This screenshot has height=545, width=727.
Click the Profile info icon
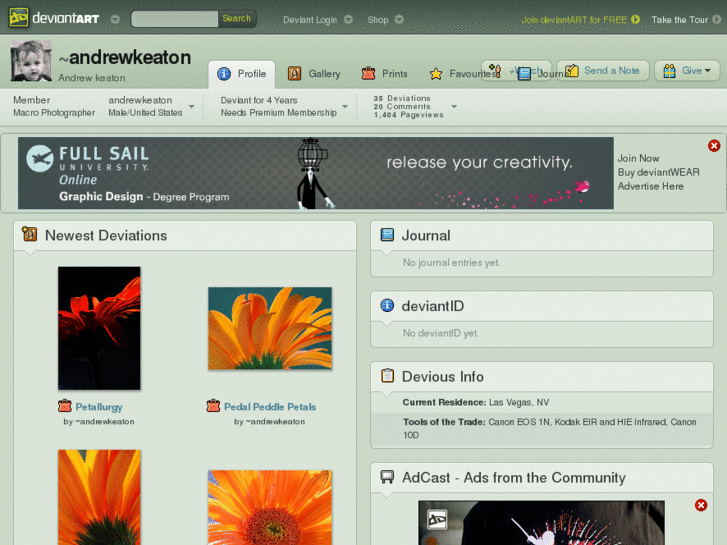224,74
